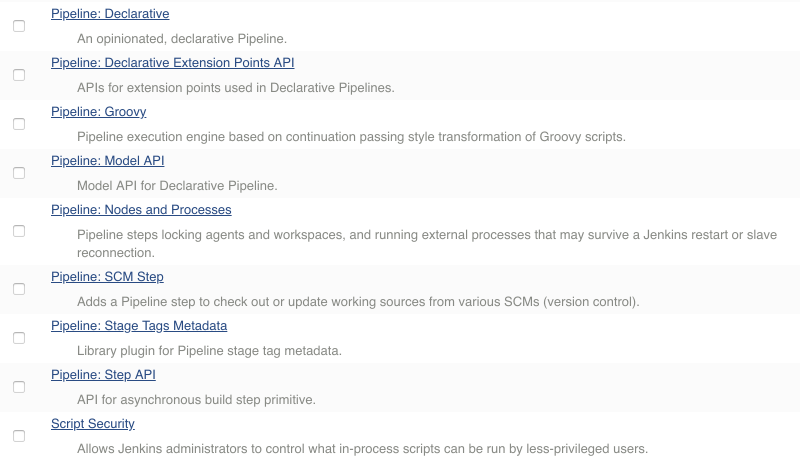Click the 'An opinionated, declarative Pipeline.' description
Image resolution: width=800 pixels, height=461 pixels.
coord(182,39)
